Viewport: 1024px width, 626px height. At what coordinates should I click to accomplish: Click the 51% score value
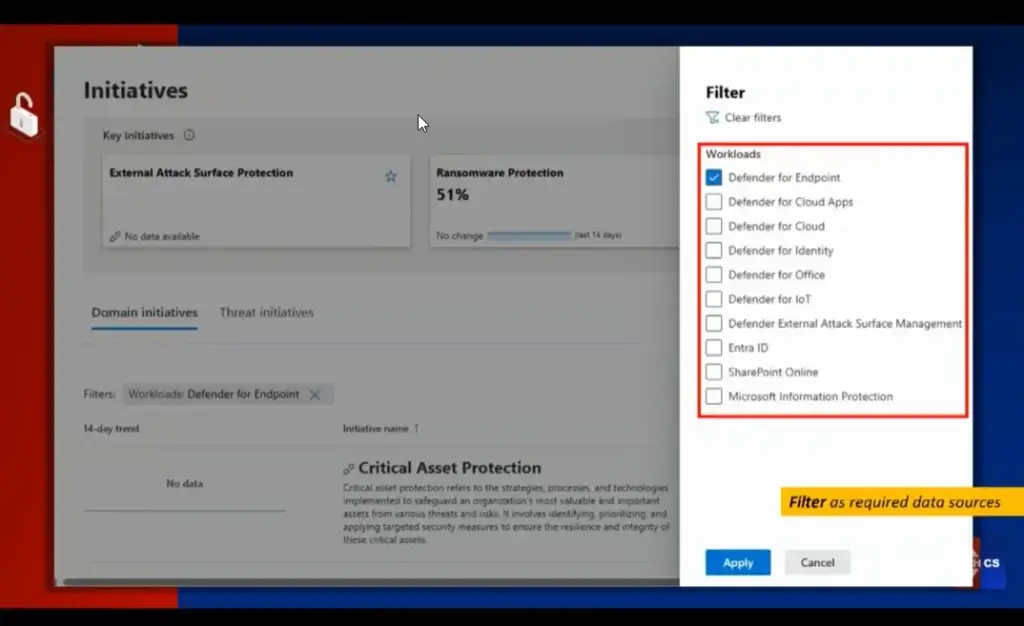tap(453, 195)
